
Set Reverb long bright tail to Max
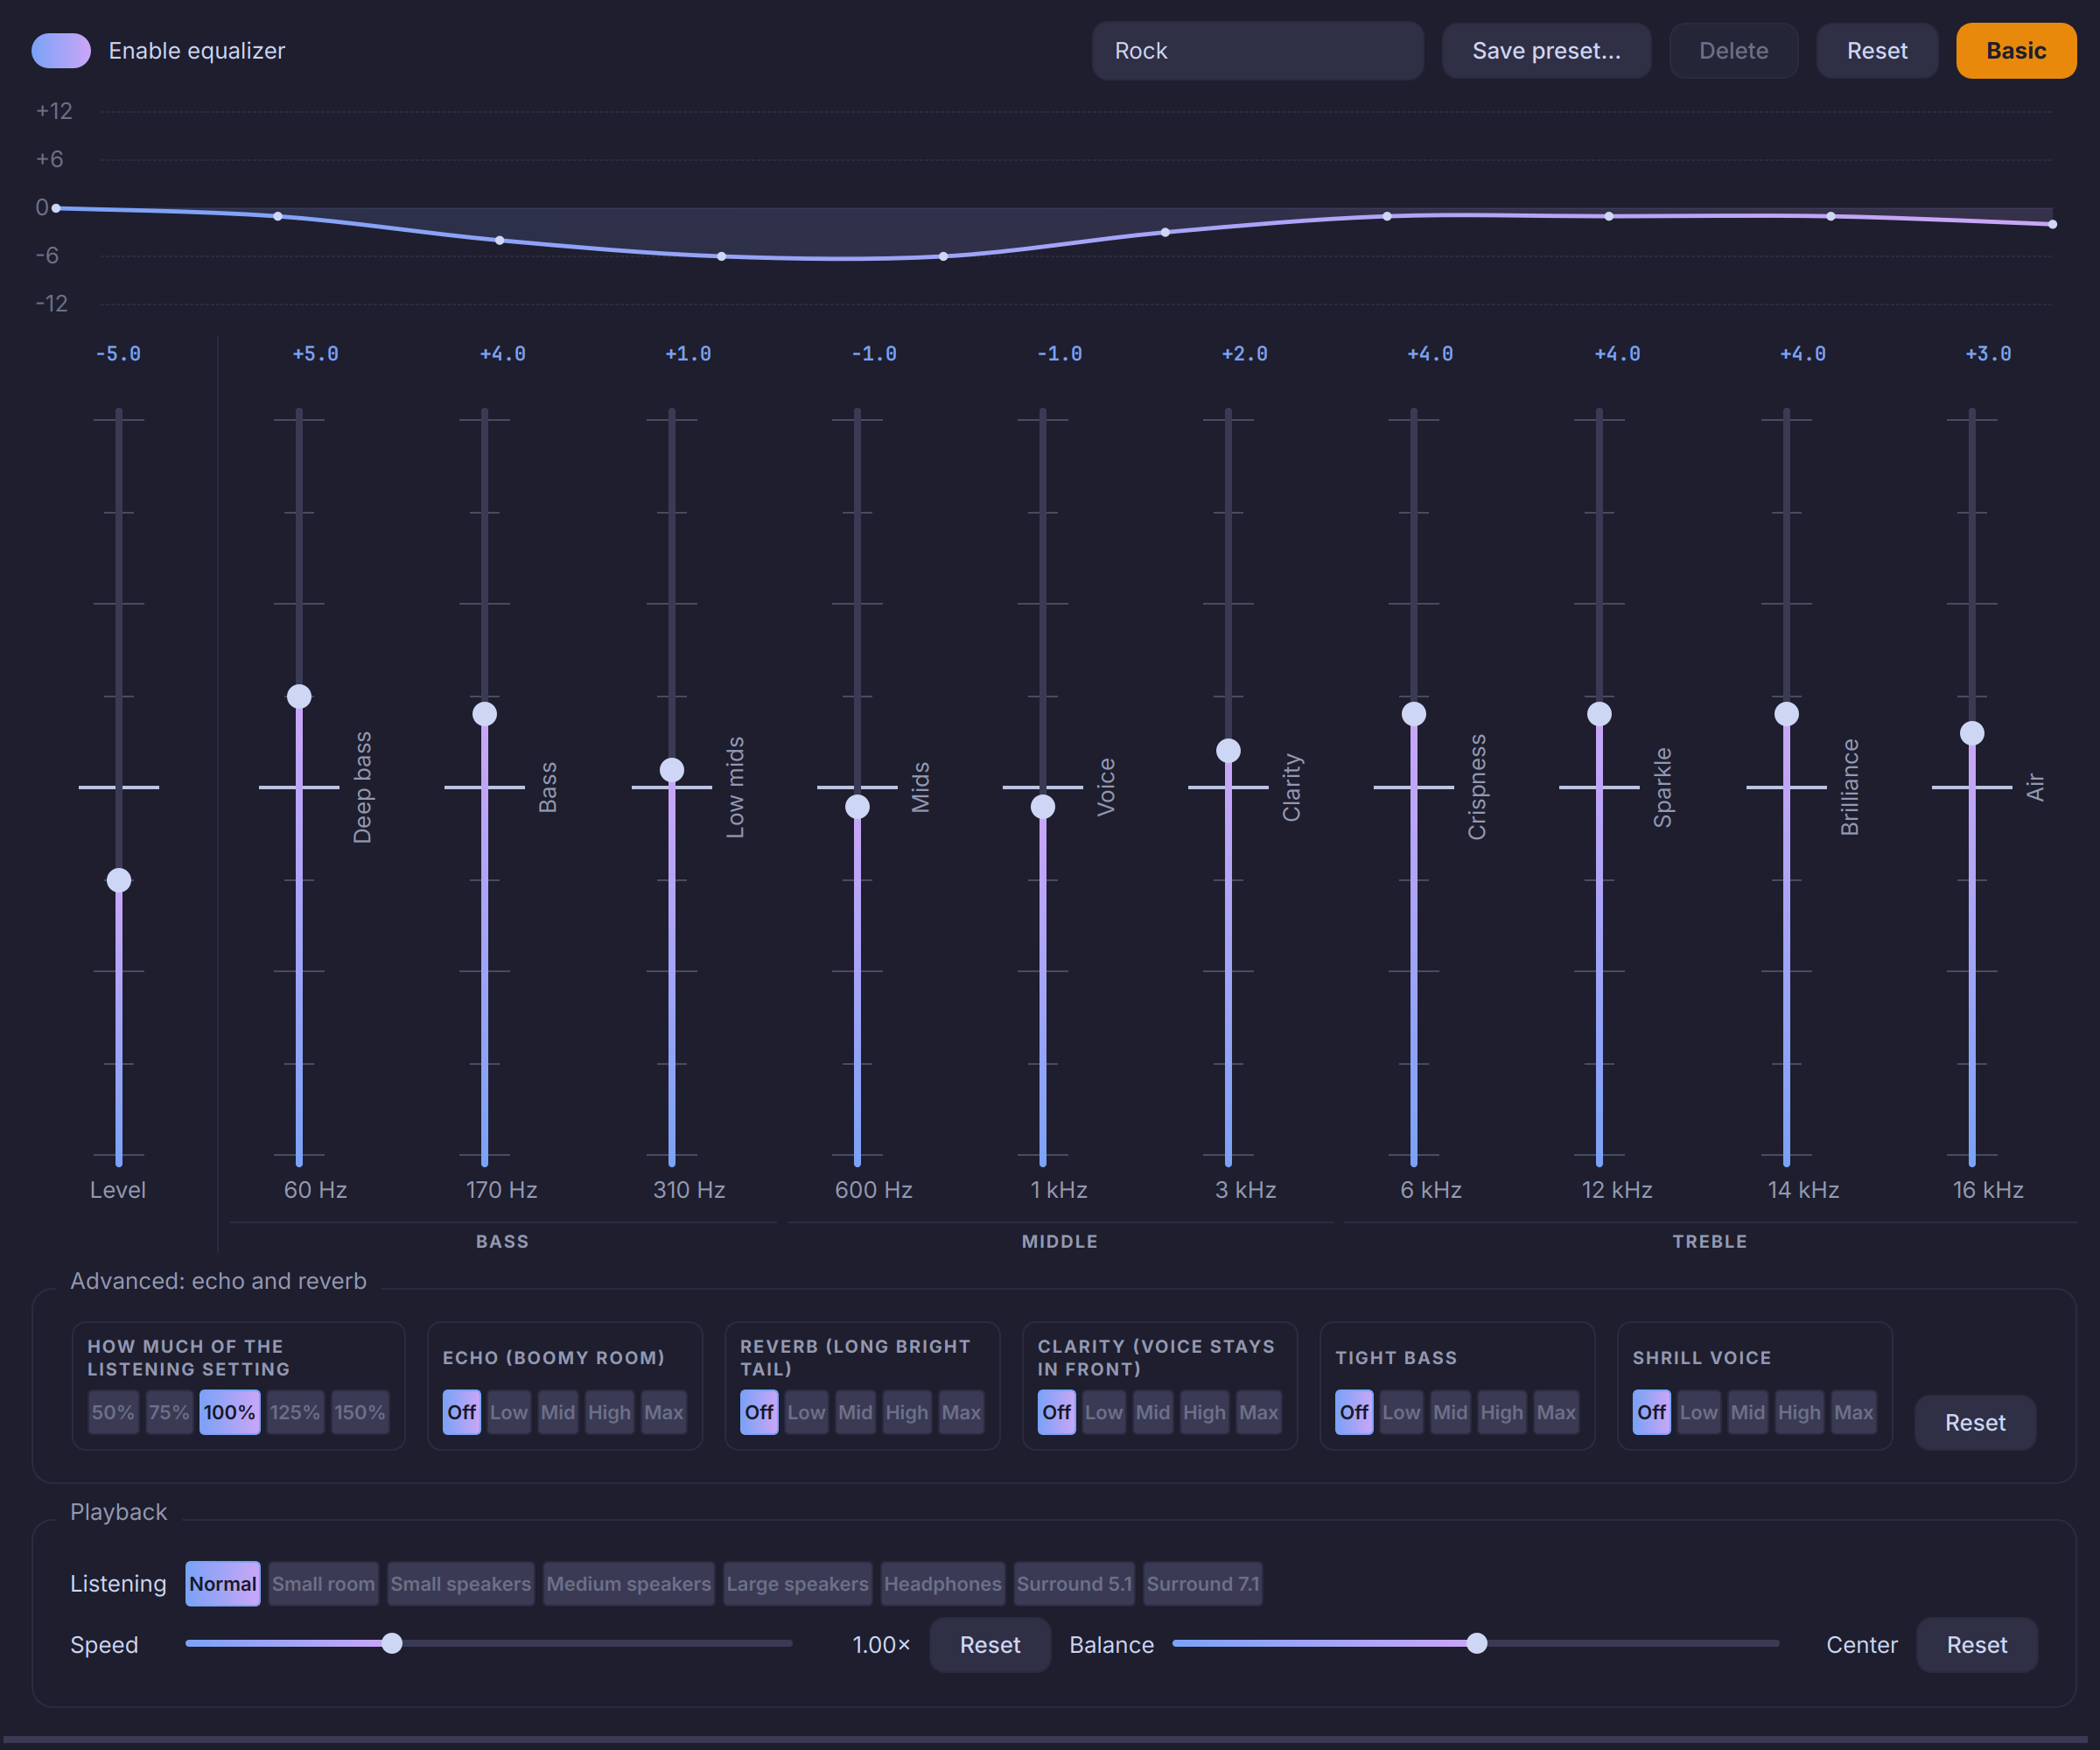960,1412
